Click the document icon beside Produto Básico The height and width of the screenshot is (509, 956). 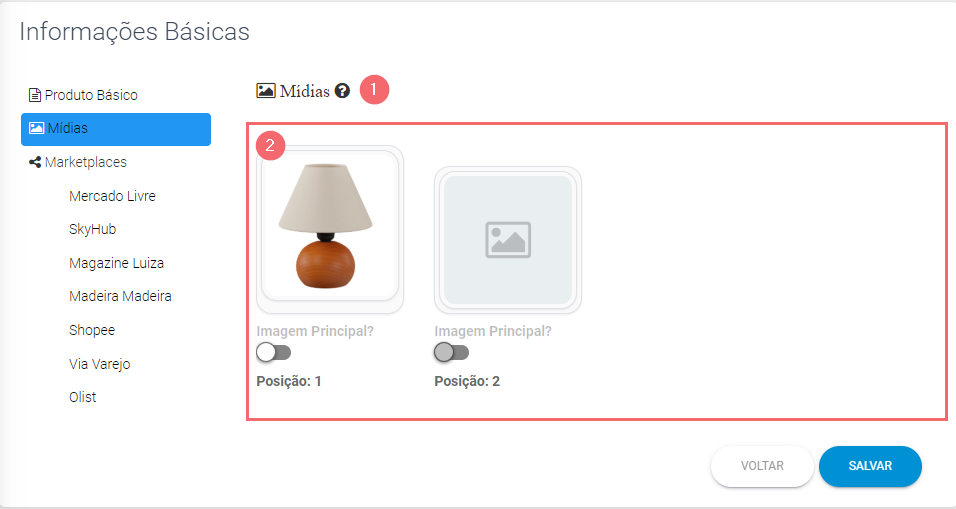(x=35, y=95)
